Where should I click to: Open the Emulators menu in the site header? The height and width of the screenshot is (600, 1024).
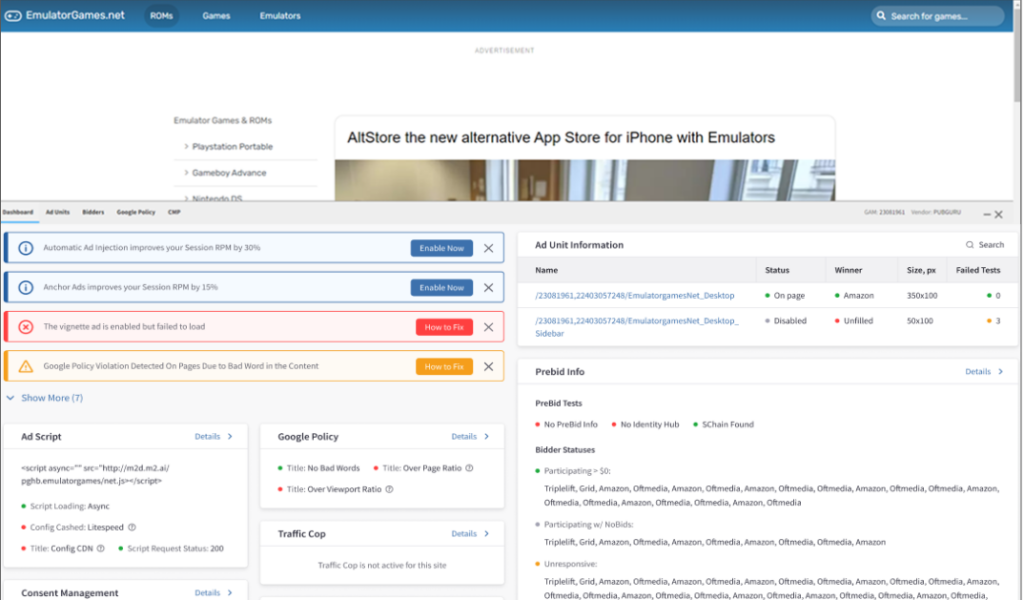click(280, 16)
